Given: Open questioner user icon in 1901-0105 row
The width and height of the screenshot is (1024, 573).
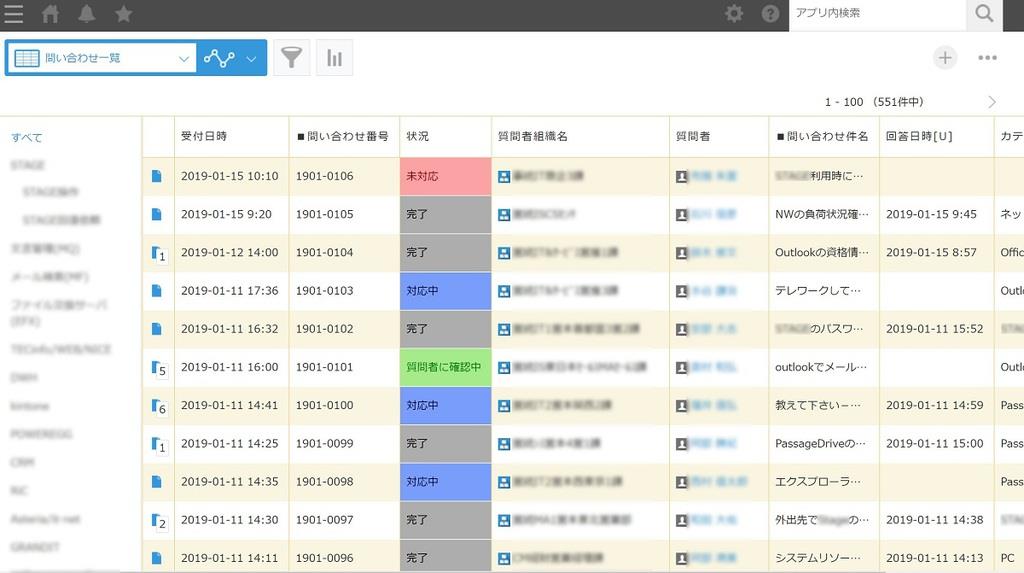Looking at the screenshot, I should [682, 215].
